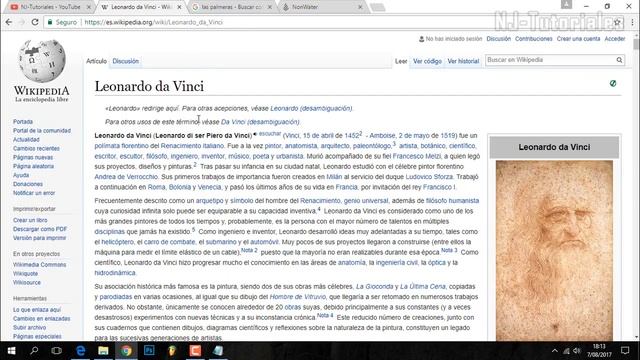Click the Ludovico Sforza link
The width and height of the screenshot is (640, 360).
429,177
